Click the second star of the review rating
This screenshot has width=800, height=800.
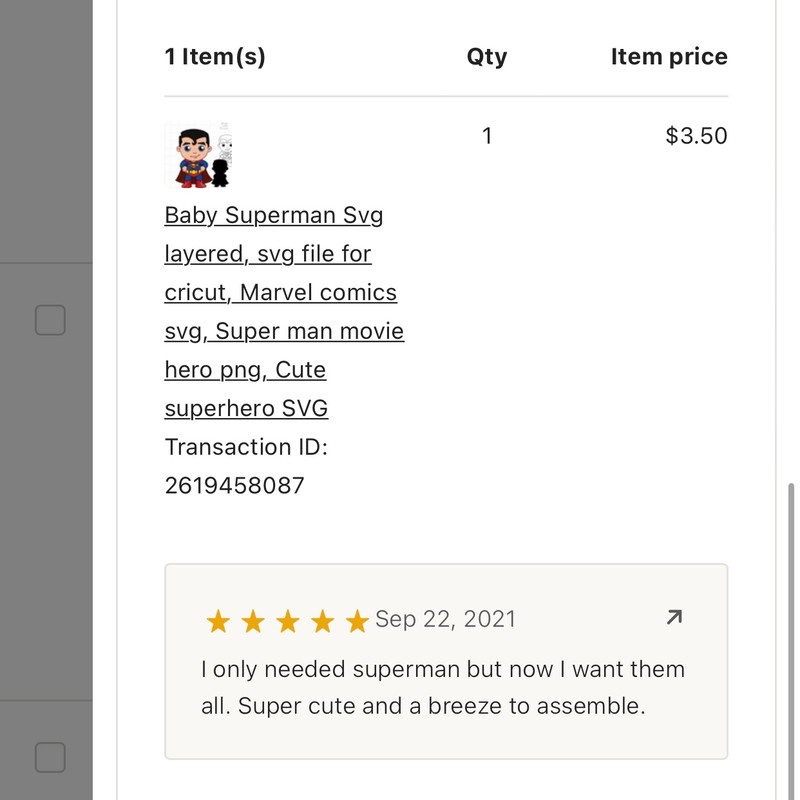254,622
